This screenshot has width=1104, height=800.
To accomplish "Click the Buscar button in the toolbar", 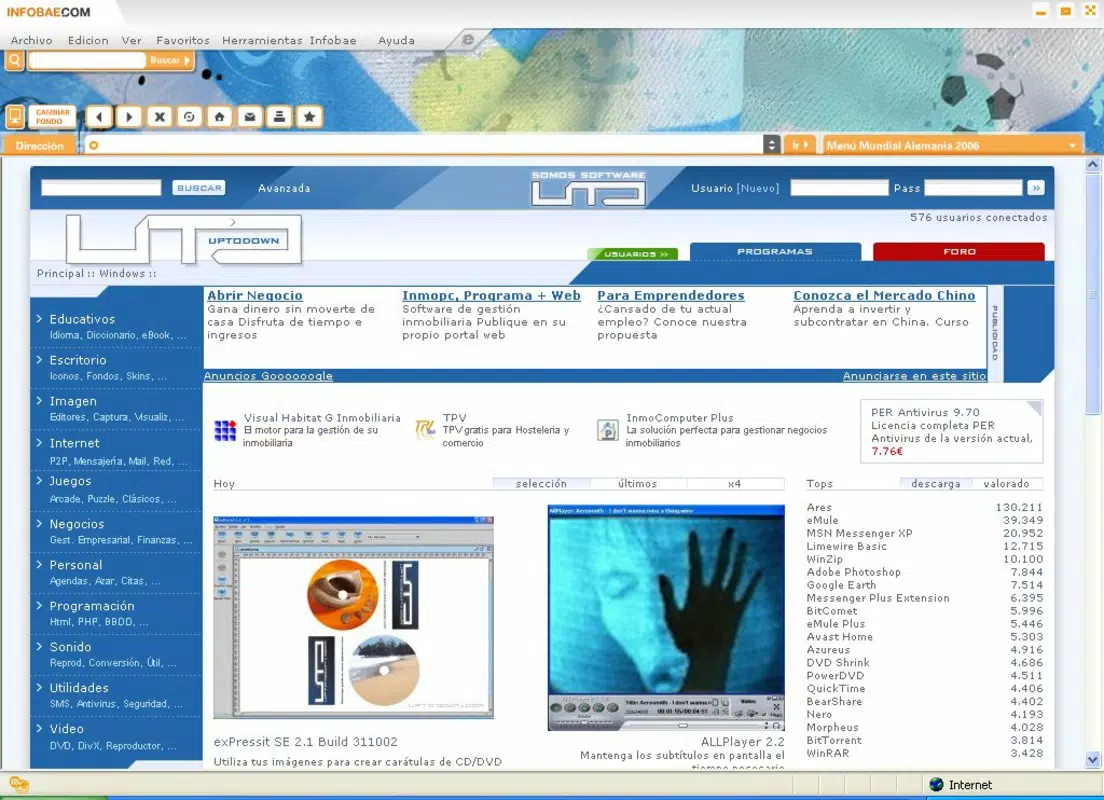I will click(x=170, y=61).
